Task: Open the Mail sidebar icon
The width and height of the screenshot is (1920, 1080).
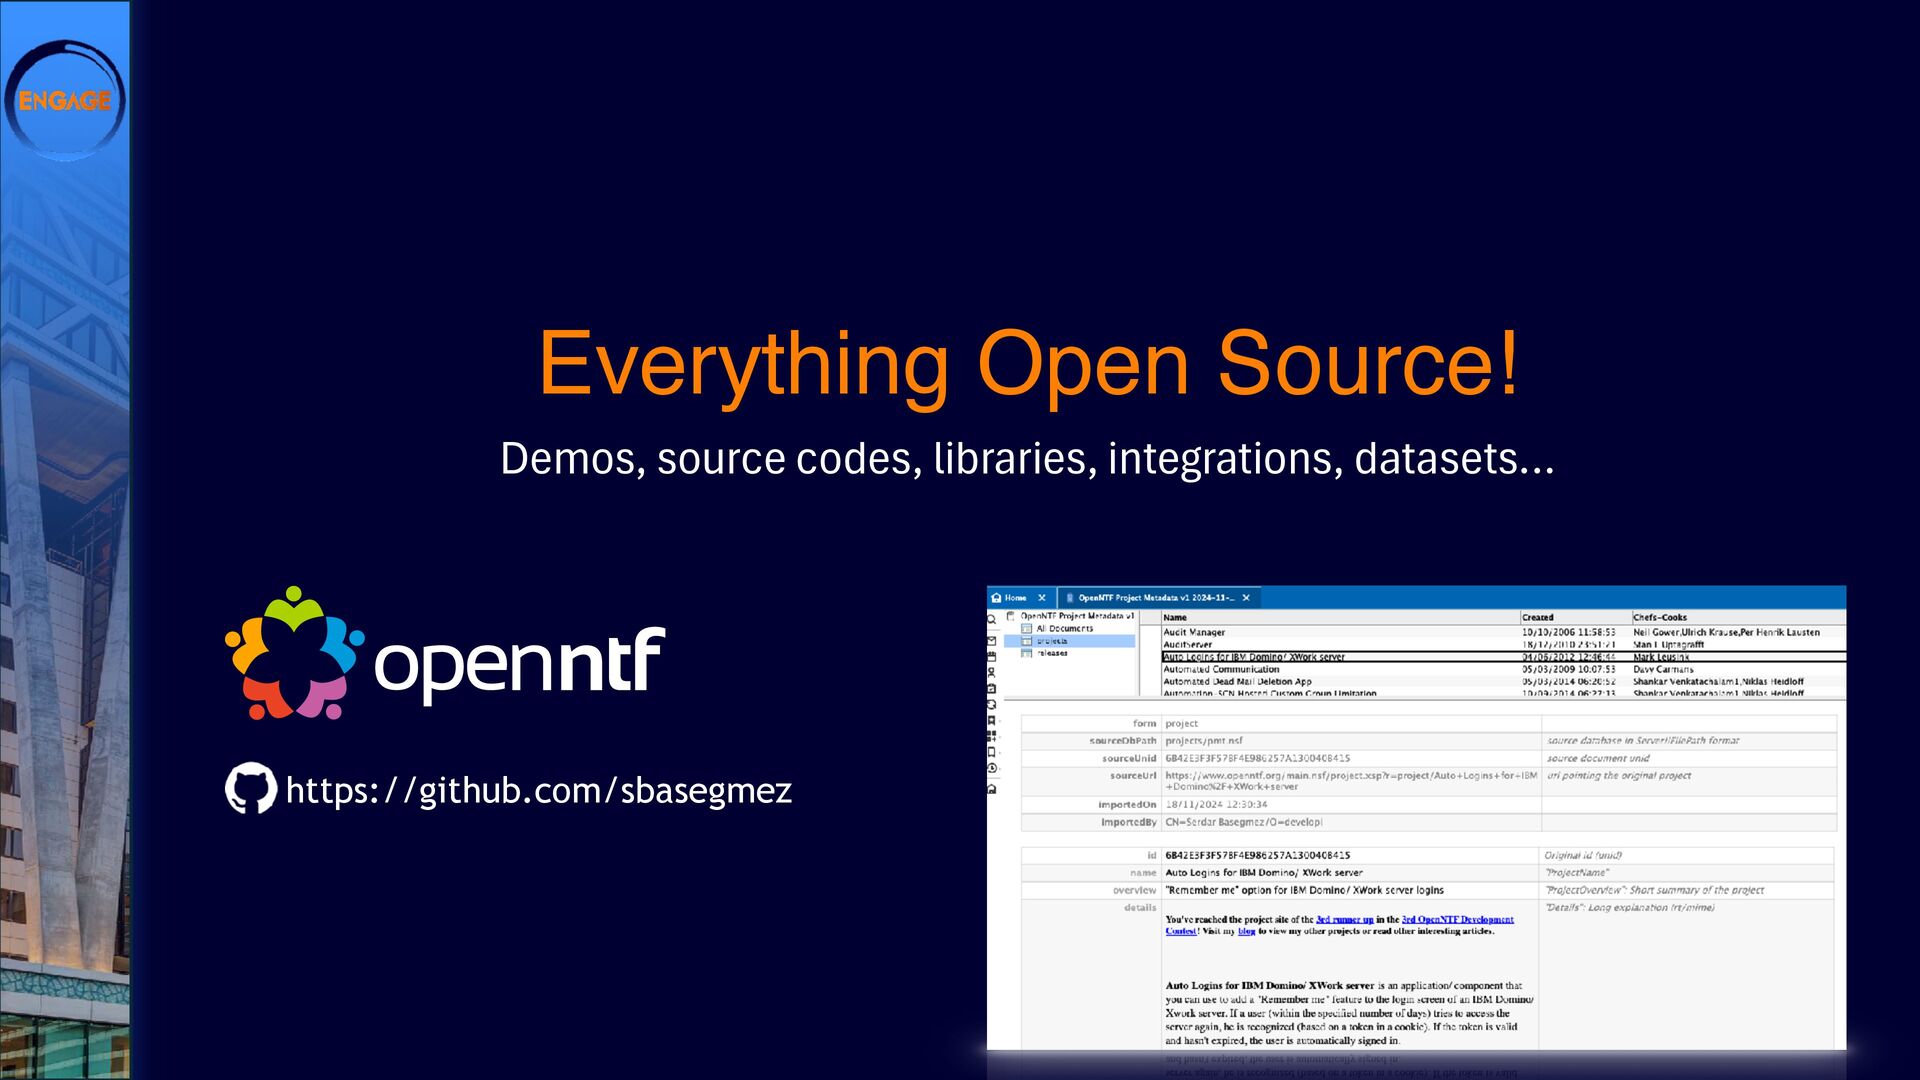Action: [992, 641]
